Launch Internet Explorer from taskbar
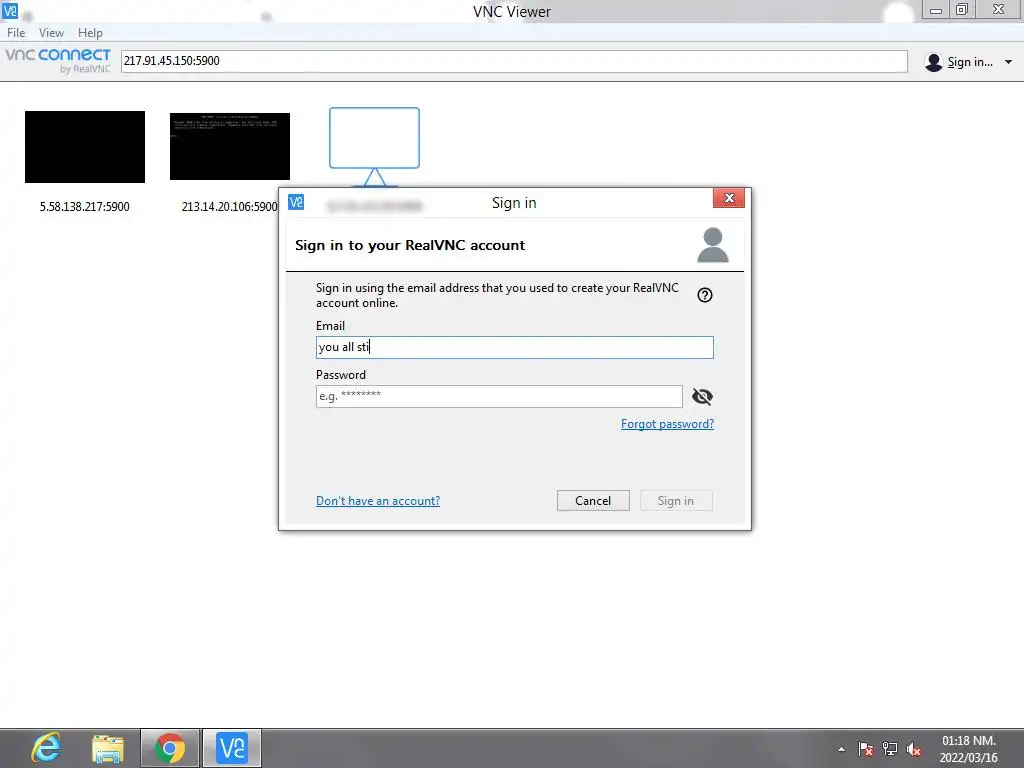 (x=46, y=748)
